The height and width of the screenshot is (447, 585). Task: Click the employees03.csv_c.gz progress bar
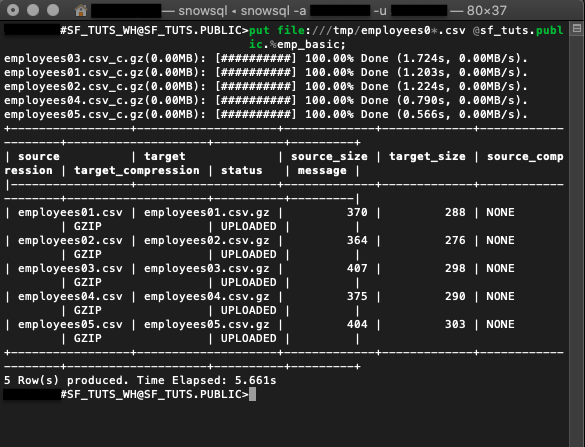(x=256, y=59)
